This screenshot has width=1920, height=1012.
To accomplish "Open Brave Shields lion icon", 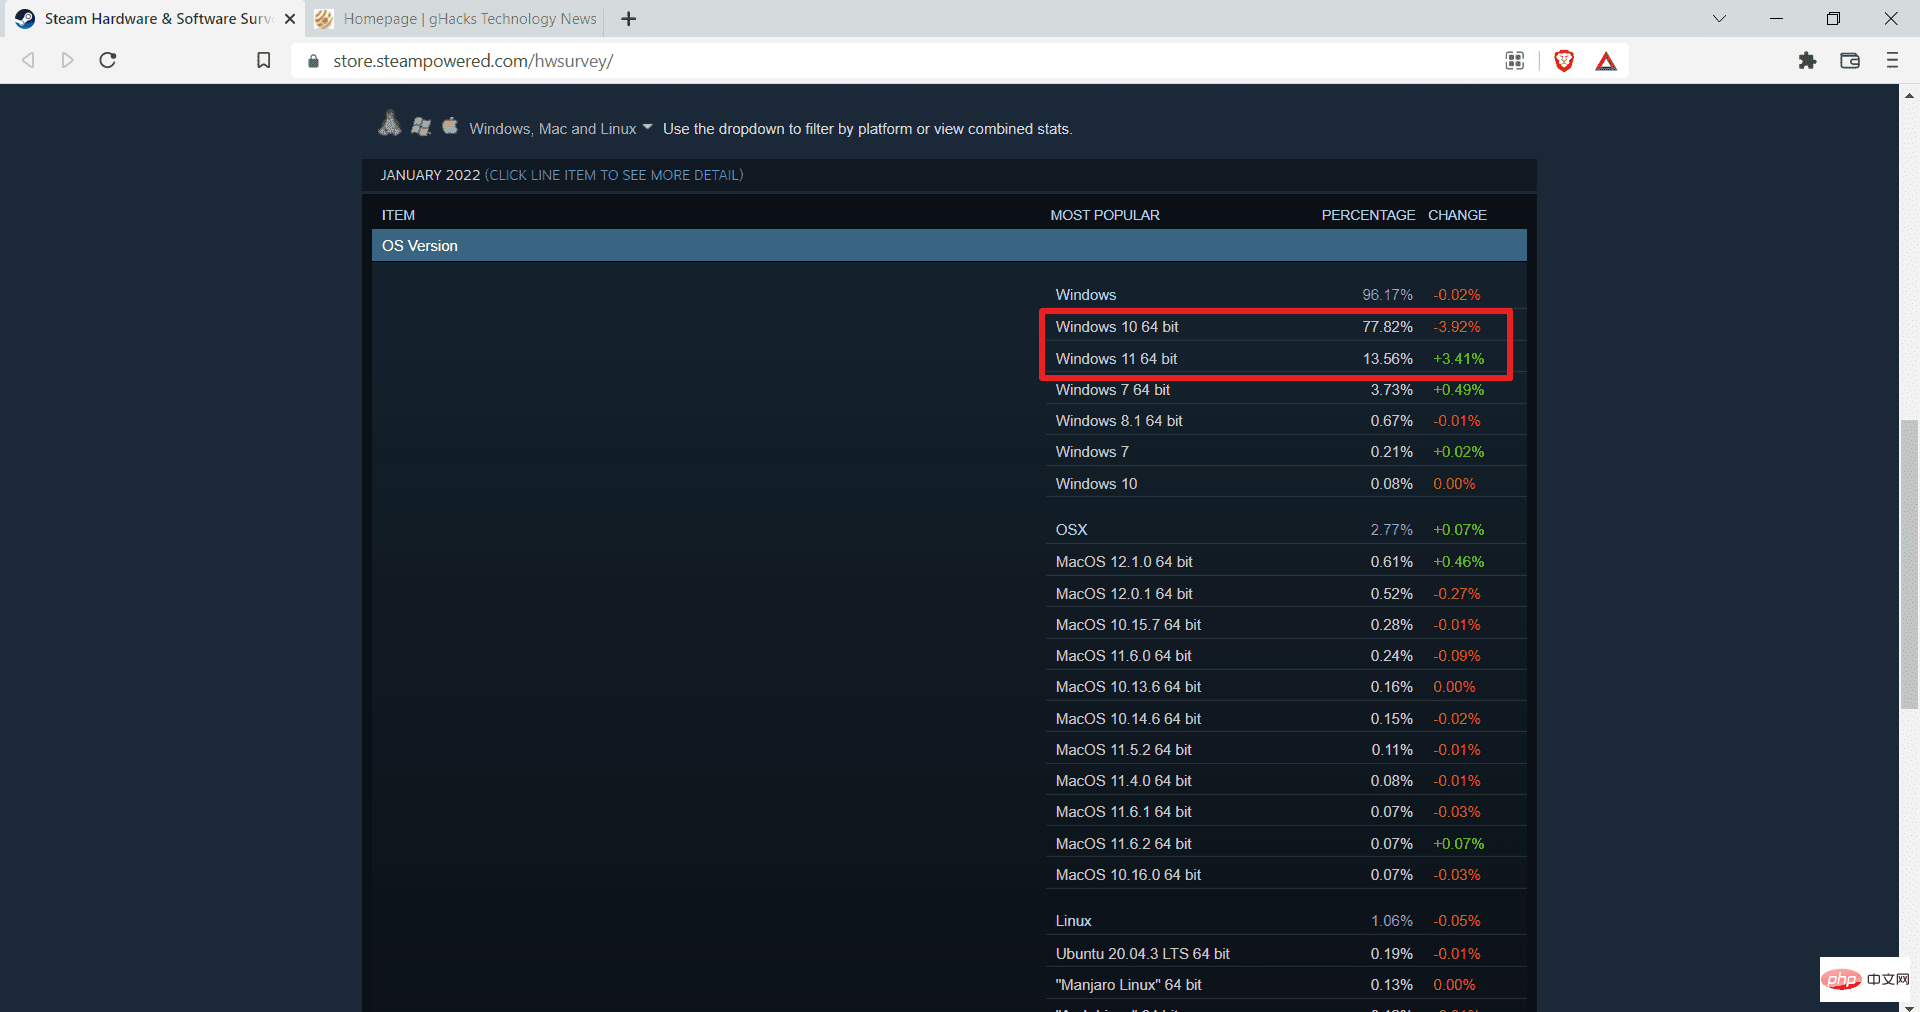I will [1564, 61].
